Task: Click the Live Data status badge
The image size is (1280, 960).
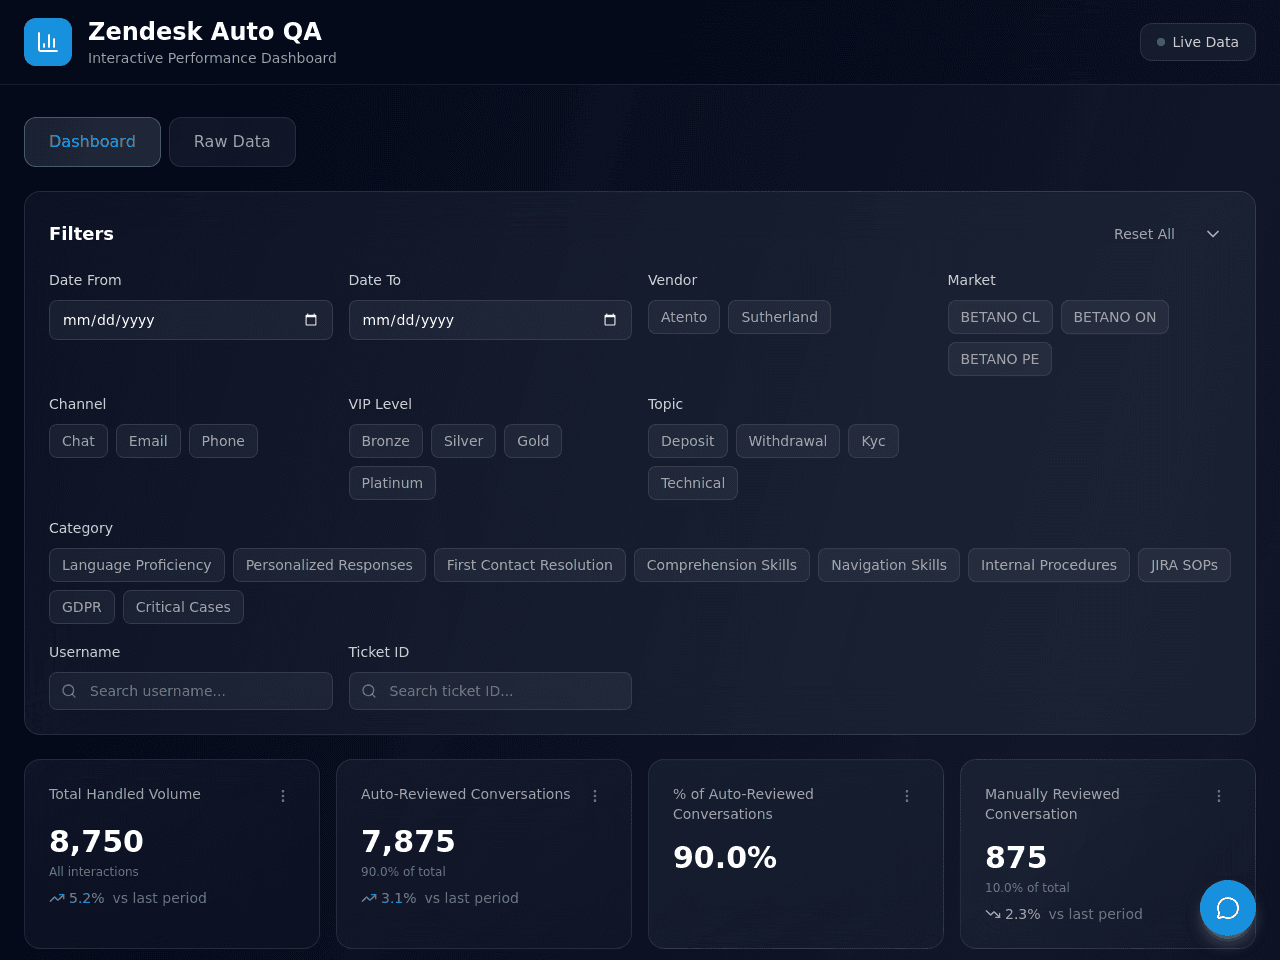Action: (1198, 42)
